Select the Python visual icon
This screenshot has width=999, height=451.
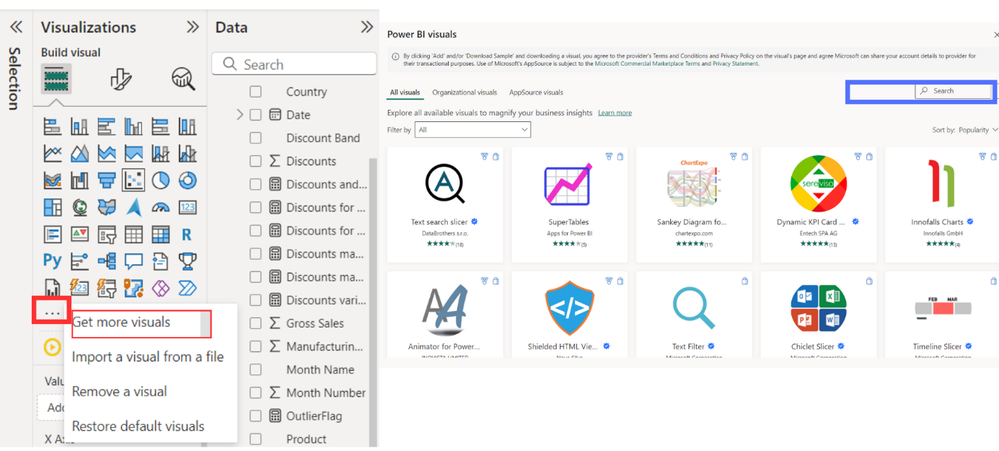tap(52, 261)
